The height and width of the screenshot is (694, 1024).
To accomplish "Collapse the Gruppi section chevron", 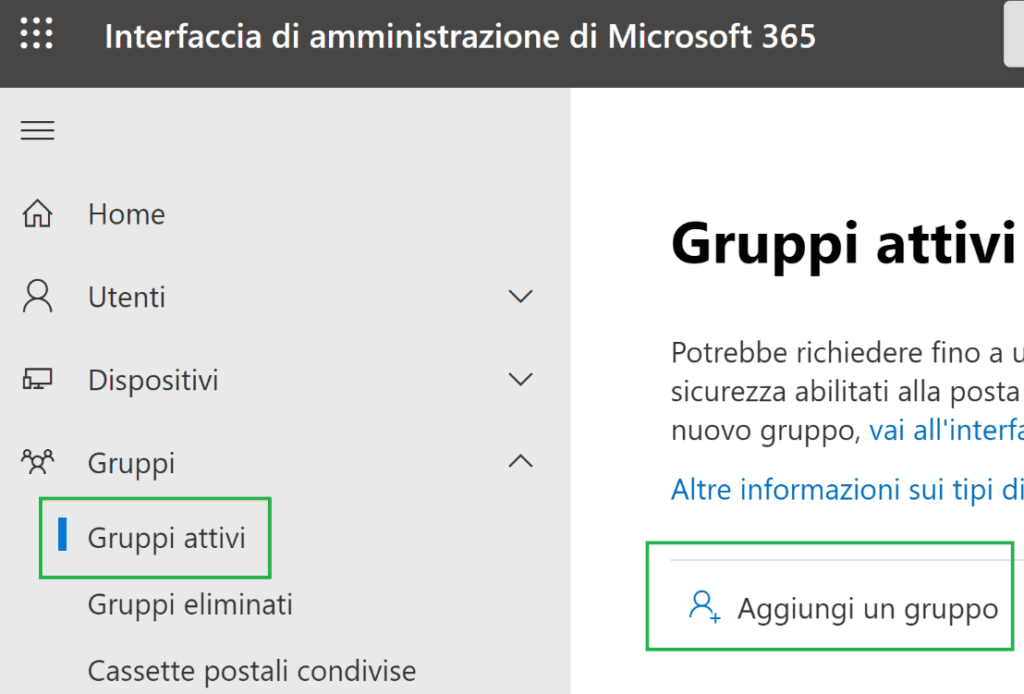I will pyautogui.click(x=520, y=462).
